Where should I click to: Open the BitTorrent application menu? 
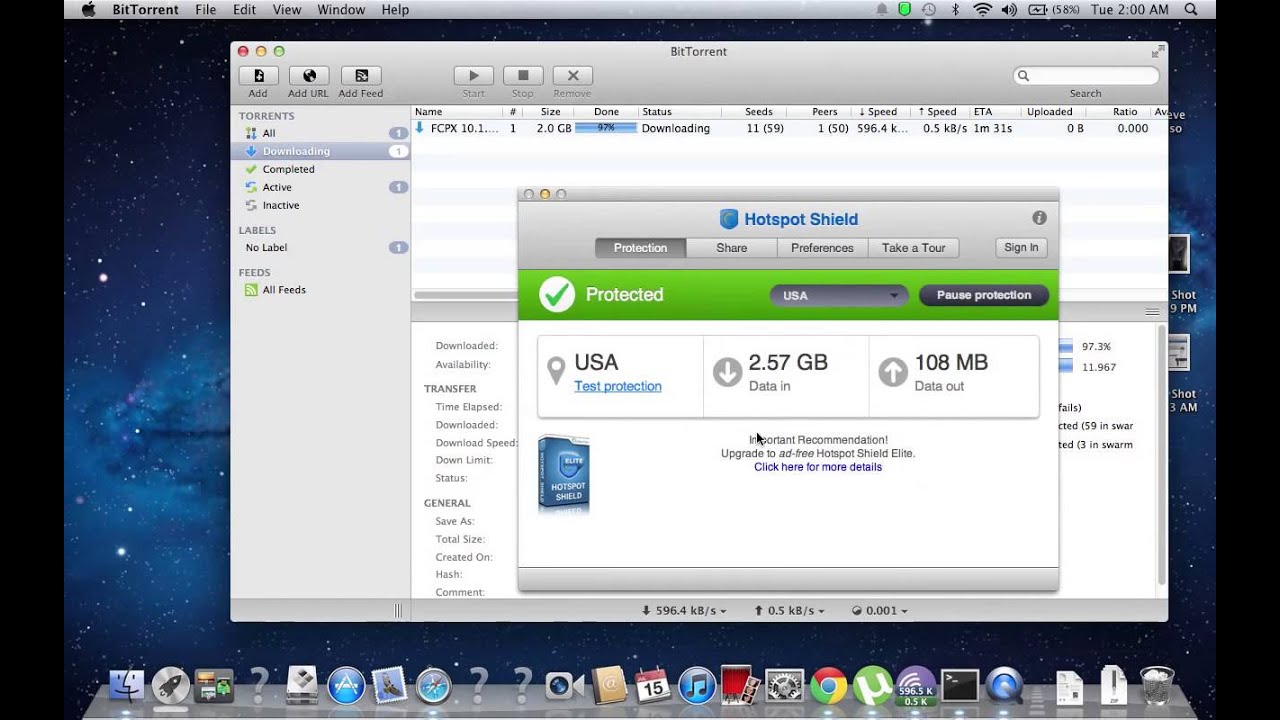(x=146, y=10)
